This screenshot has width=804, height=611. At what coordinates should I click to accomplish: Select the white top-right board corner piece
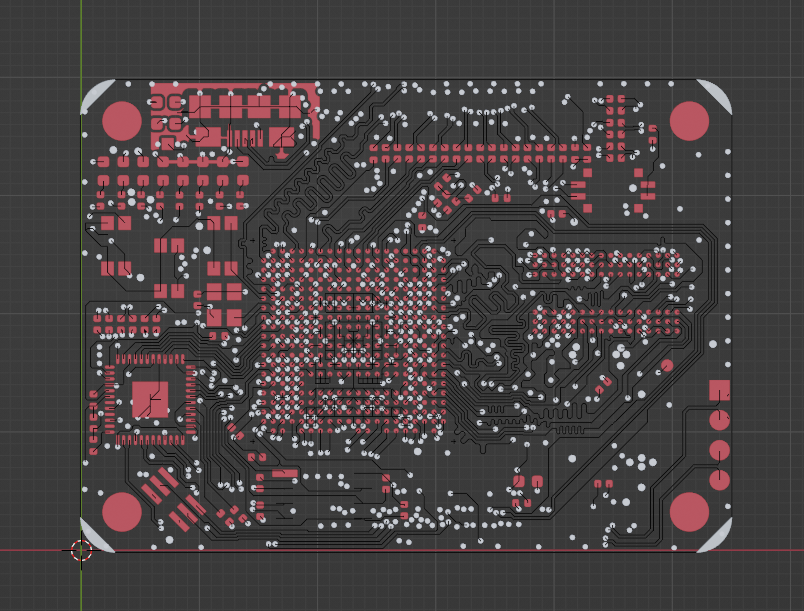click(717, 93)
